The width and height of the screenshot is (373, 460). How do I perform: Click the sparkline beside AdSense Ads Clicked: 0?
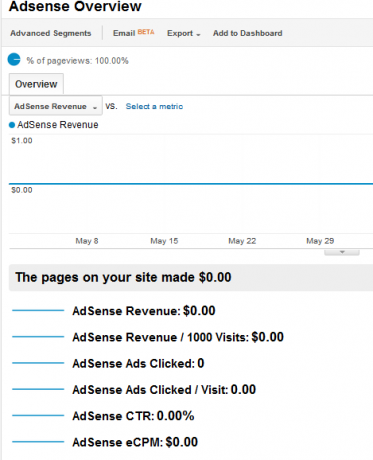click(38, 363)
